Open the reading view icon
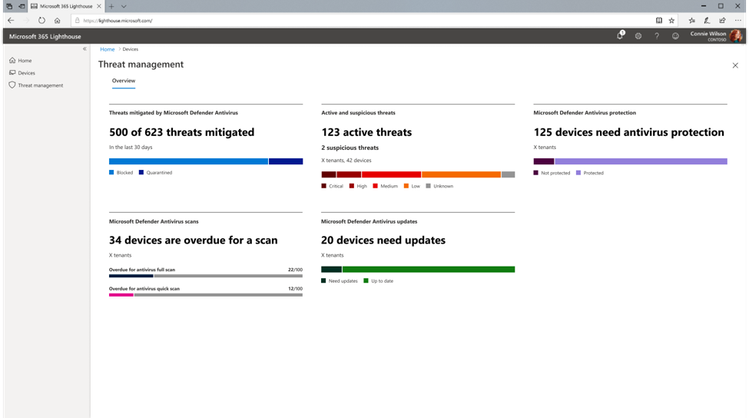749x418 pixels. pos(659,21)
